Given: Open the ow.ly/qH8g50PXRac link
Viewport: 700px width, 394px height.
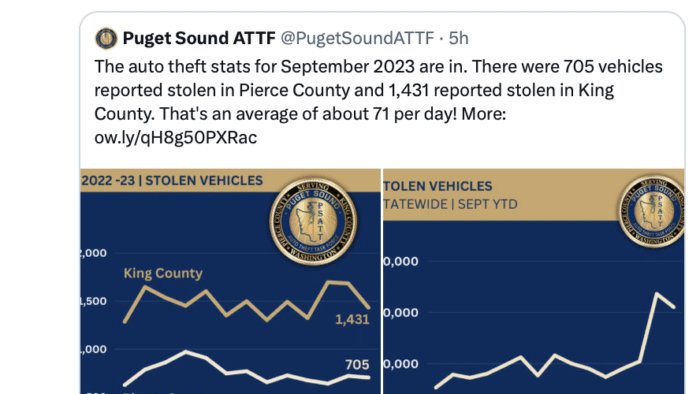Looking at the screenshot, I should pyautogui.click(x=175, y=137).
